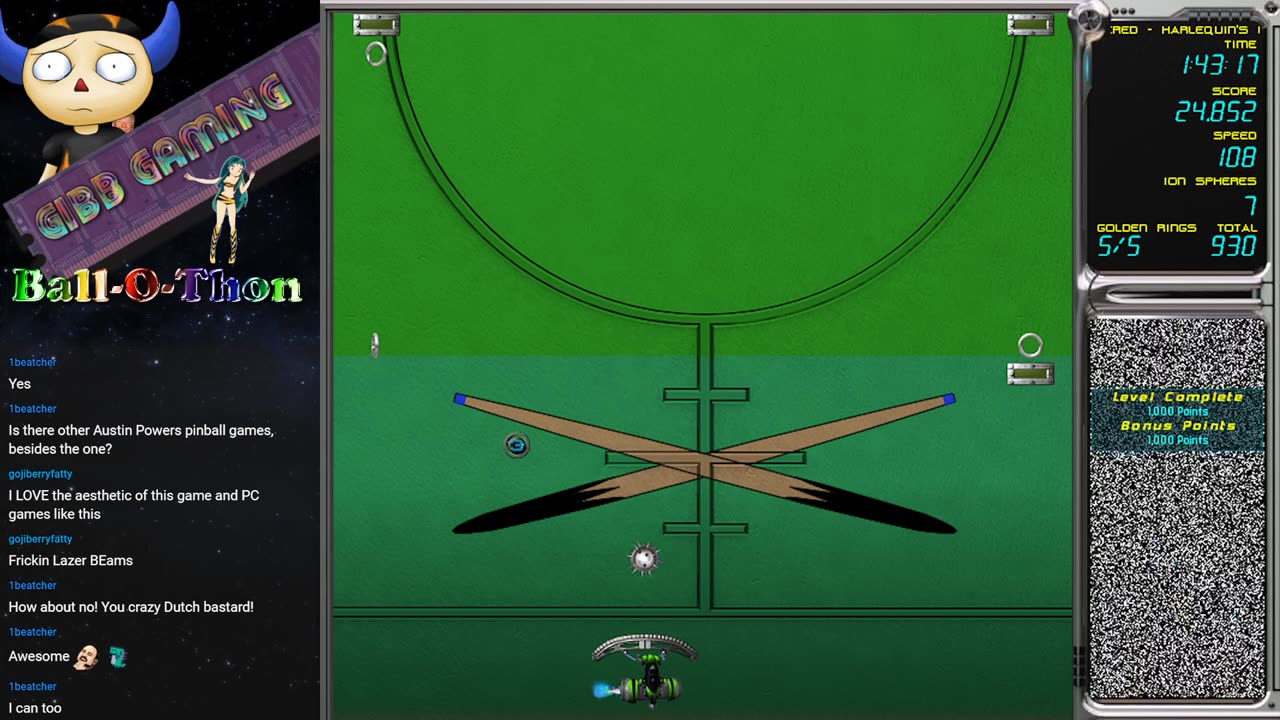Click the spinning ring on the left edge

coord(375,345)
